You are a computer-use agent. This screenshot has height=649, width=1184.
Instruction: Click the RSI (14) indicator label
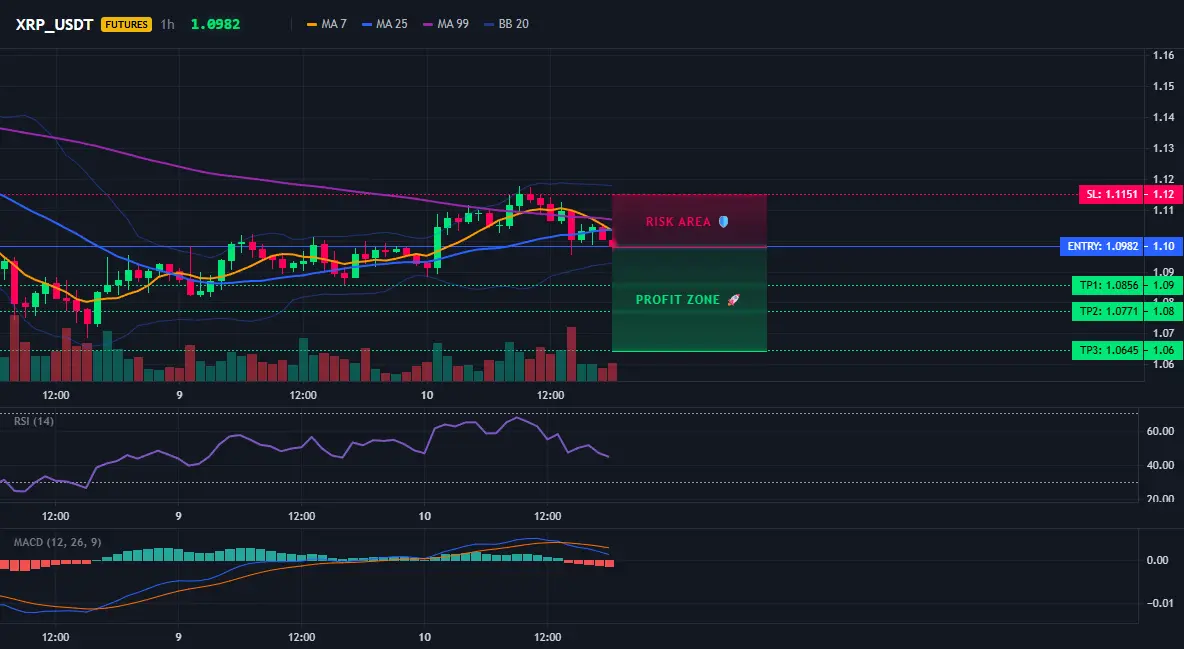(x=34, y=421)
